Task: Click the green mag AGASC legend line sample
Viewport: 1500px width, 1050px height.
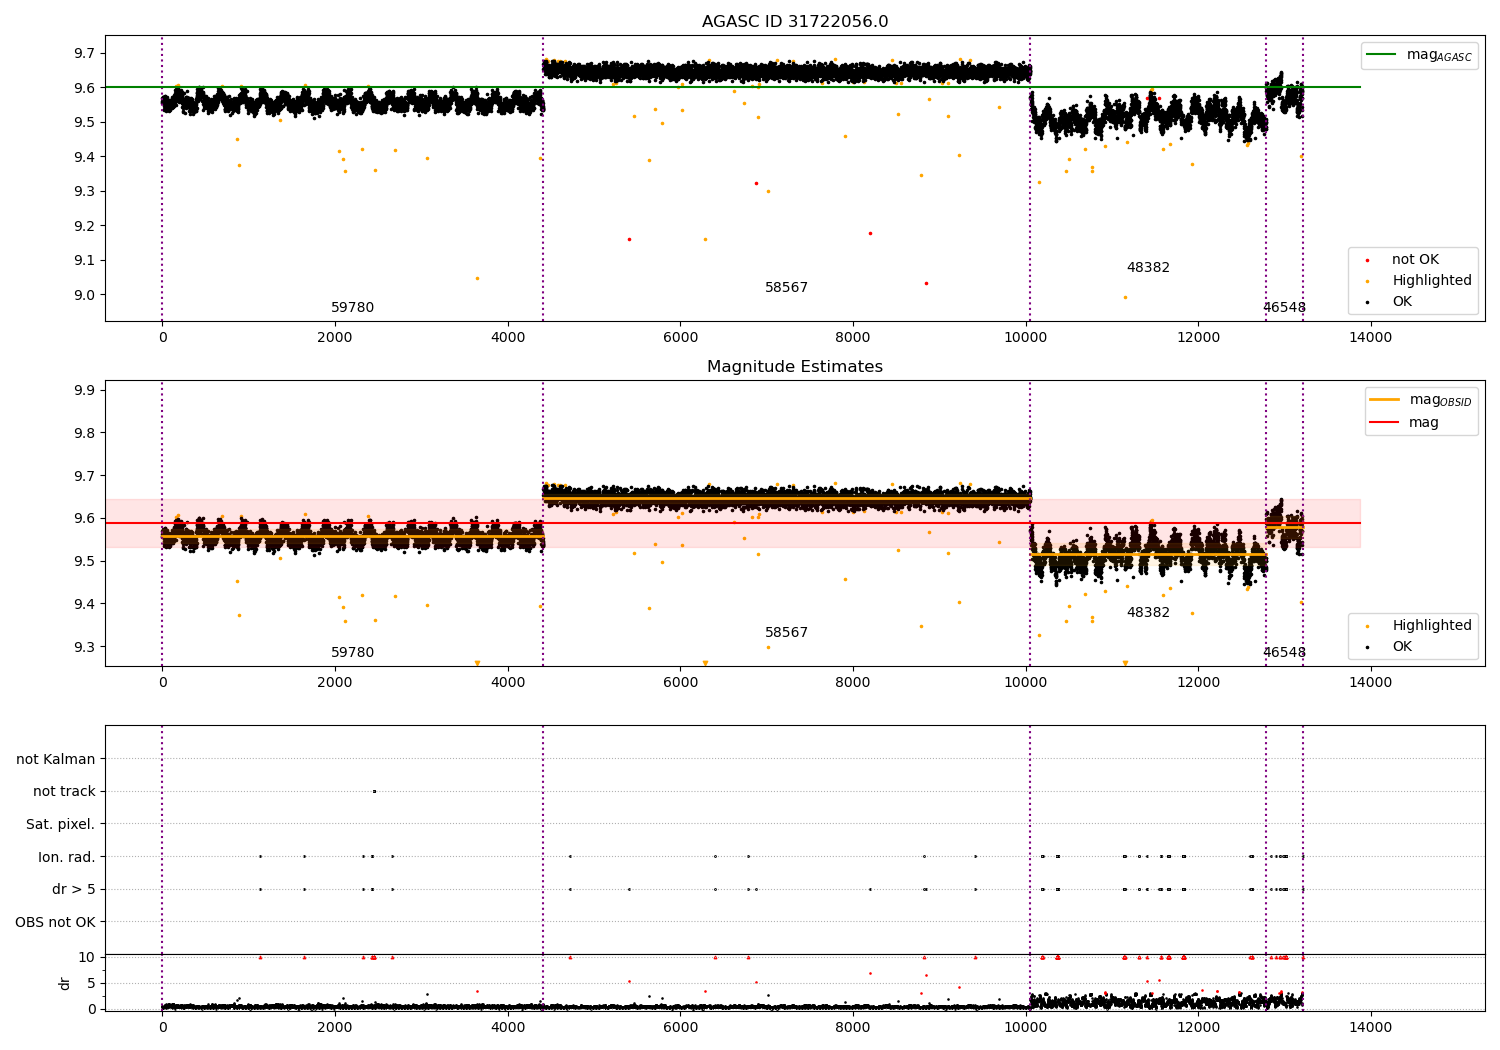Action: pyautogui.click(x=1383, y=55)
